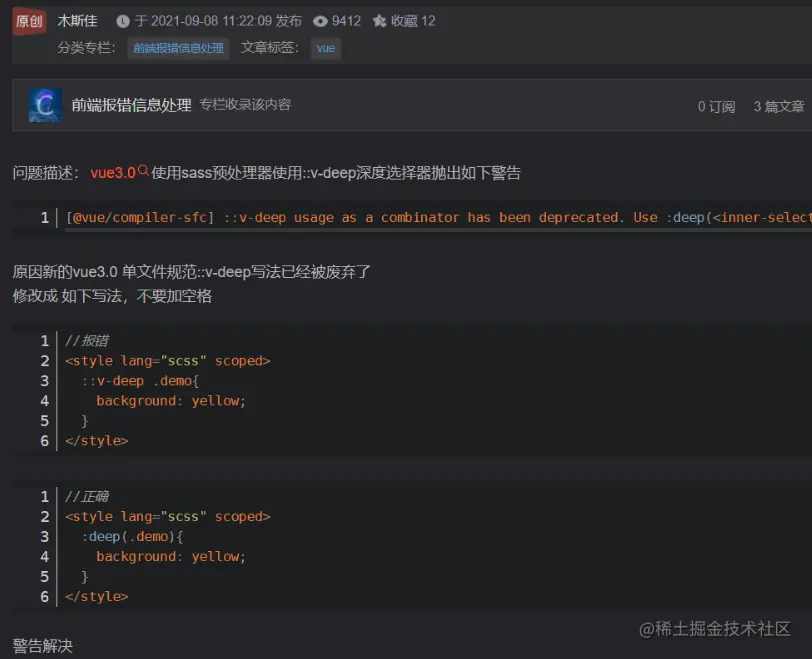
Task: Click the ::v-deep .demo{ code line
Action: (140, 381)
